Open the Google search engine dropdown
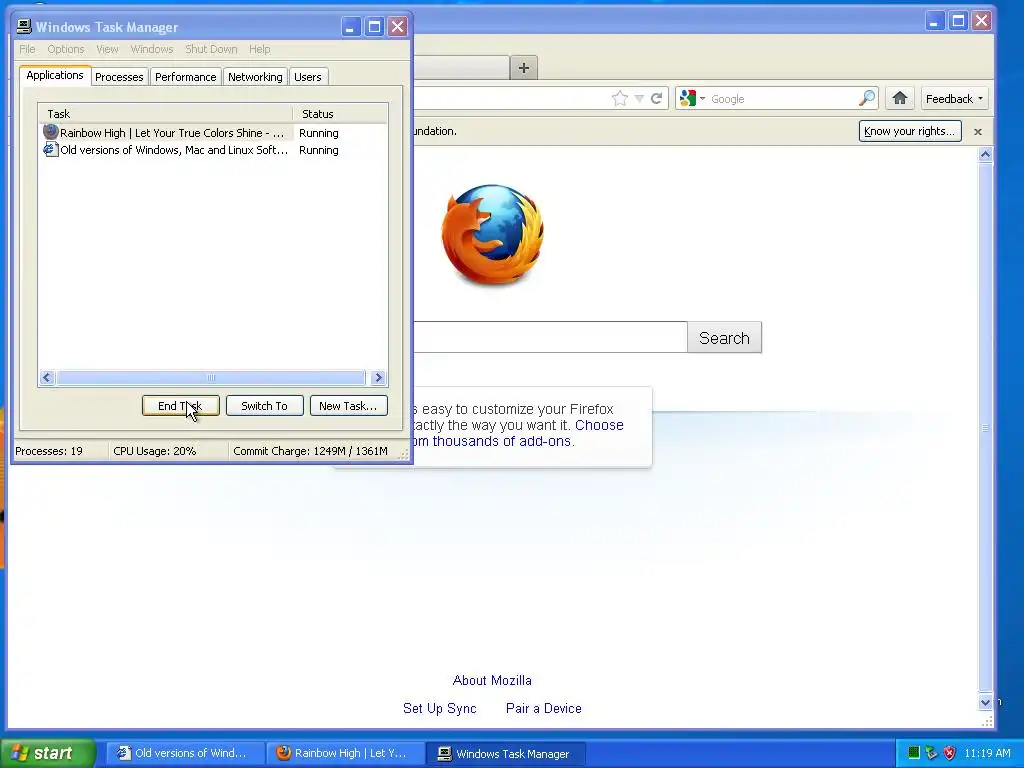 pos(692,99)
